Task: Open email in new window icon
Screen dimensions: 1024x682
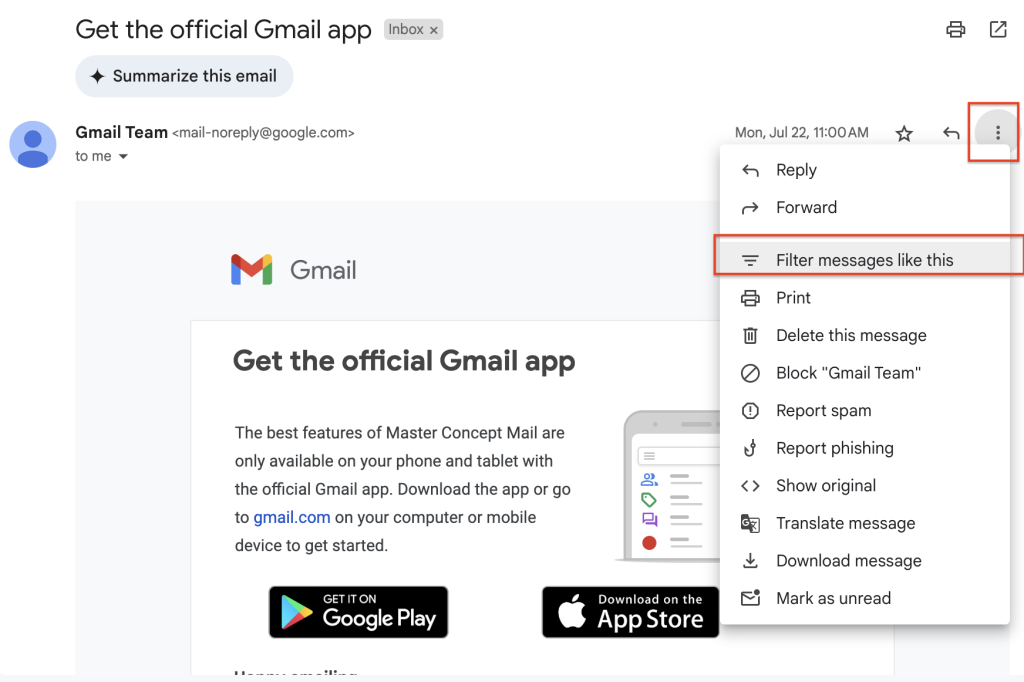Action: pos(998,29)
